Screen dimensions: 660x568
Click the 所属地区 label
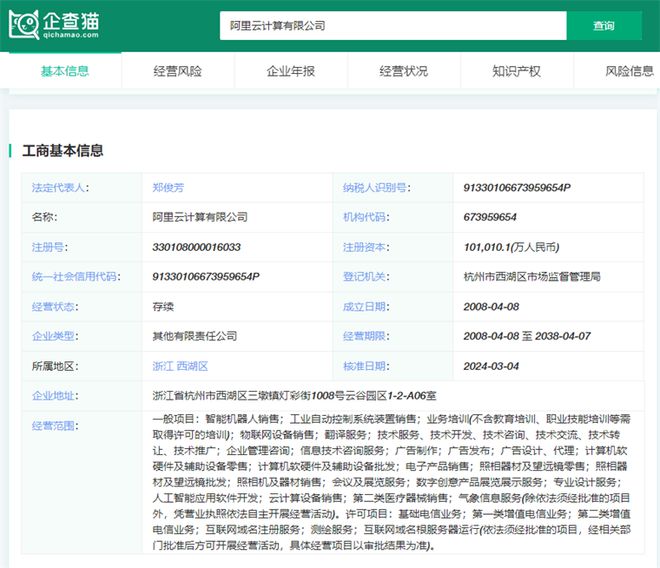tap(55, 366)
